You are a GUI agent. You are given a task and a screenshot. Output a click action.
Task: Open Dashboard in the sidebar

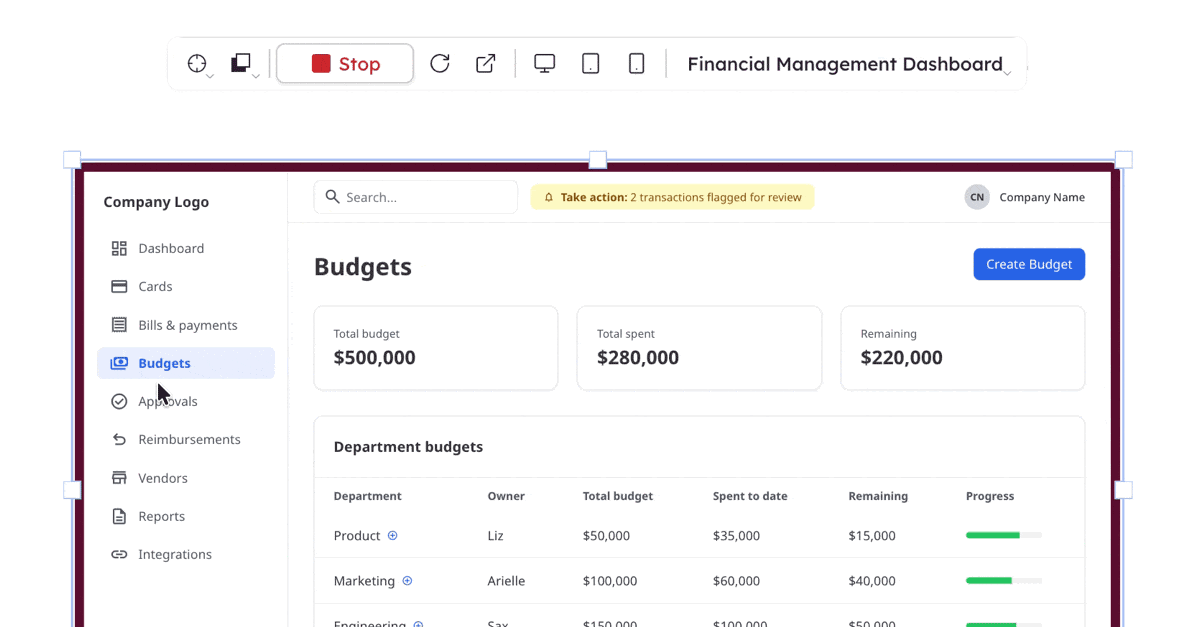coord(171,248)
